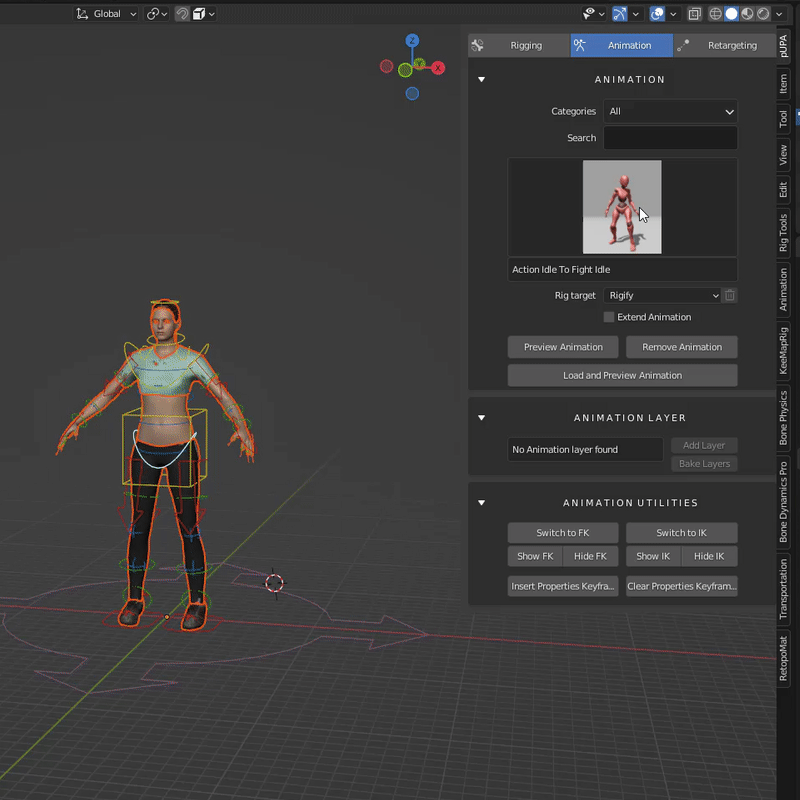Switch to rendered shading icon

tap(763, 14)
